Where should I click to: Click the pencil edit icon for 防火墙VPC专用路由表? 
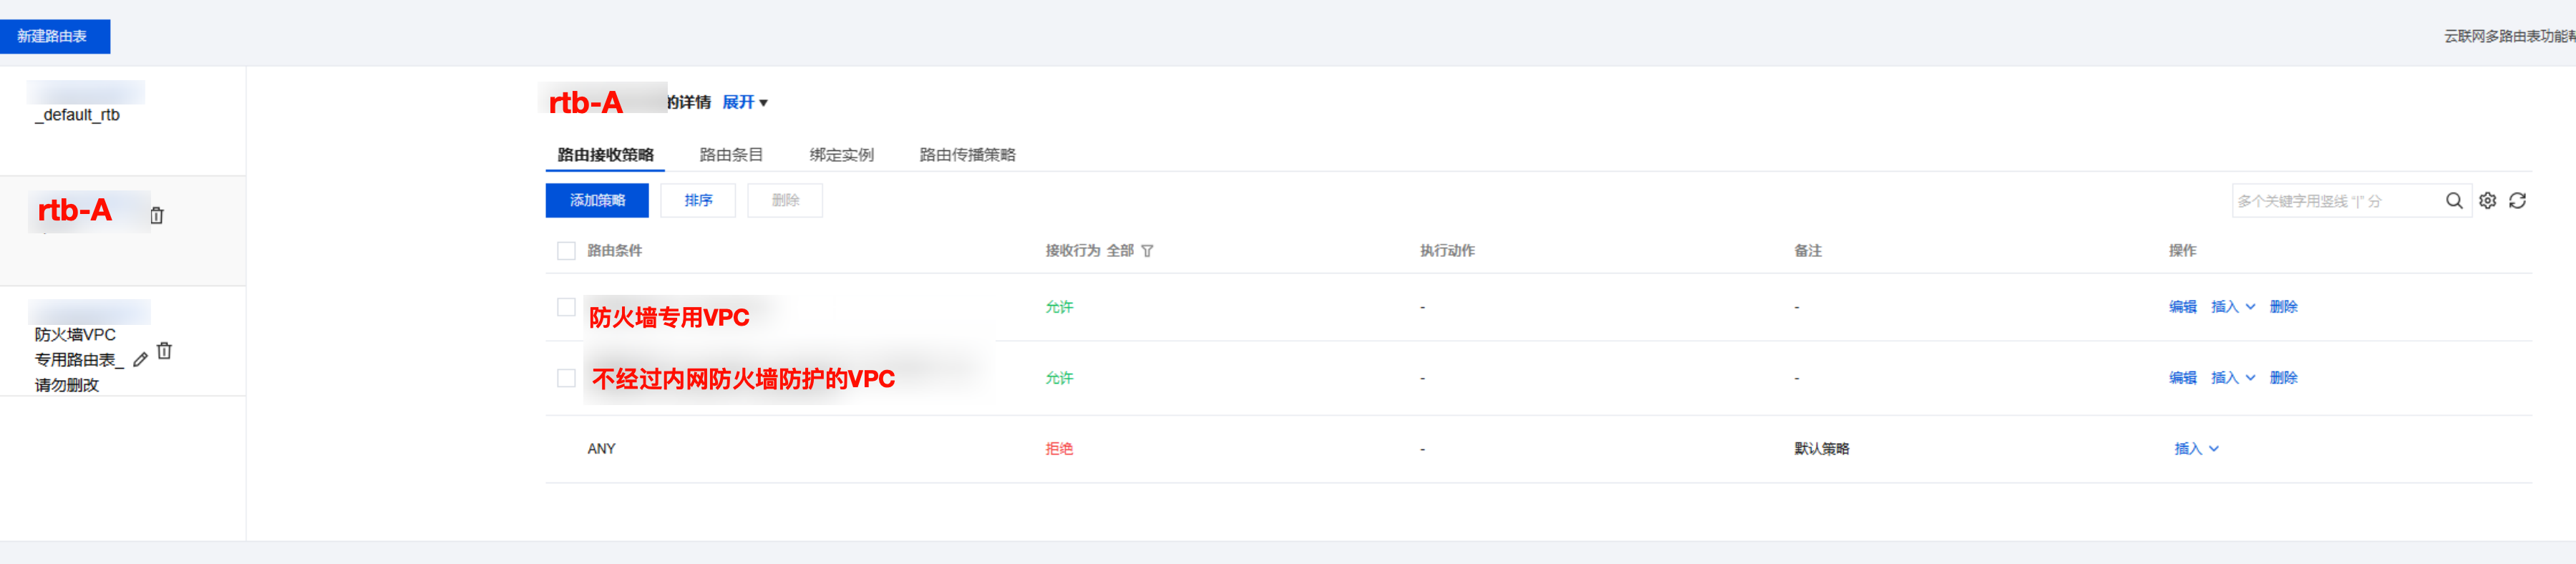click(x=141, y=359)
